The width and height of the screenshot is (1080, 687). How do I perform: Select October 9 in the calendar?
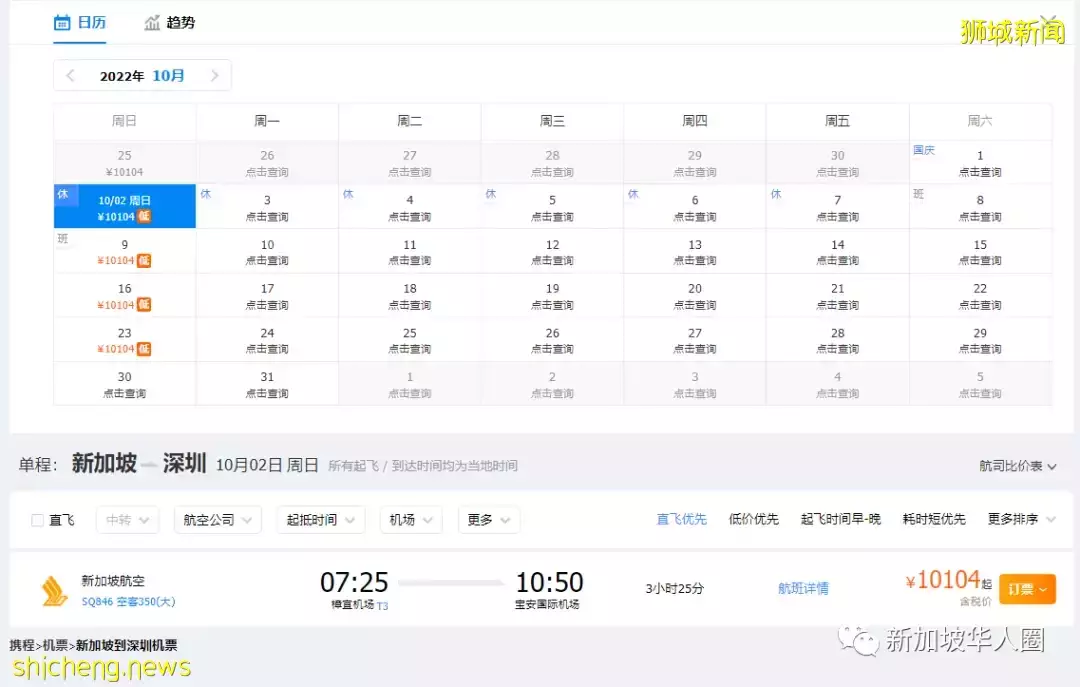(x=124, y=251)
